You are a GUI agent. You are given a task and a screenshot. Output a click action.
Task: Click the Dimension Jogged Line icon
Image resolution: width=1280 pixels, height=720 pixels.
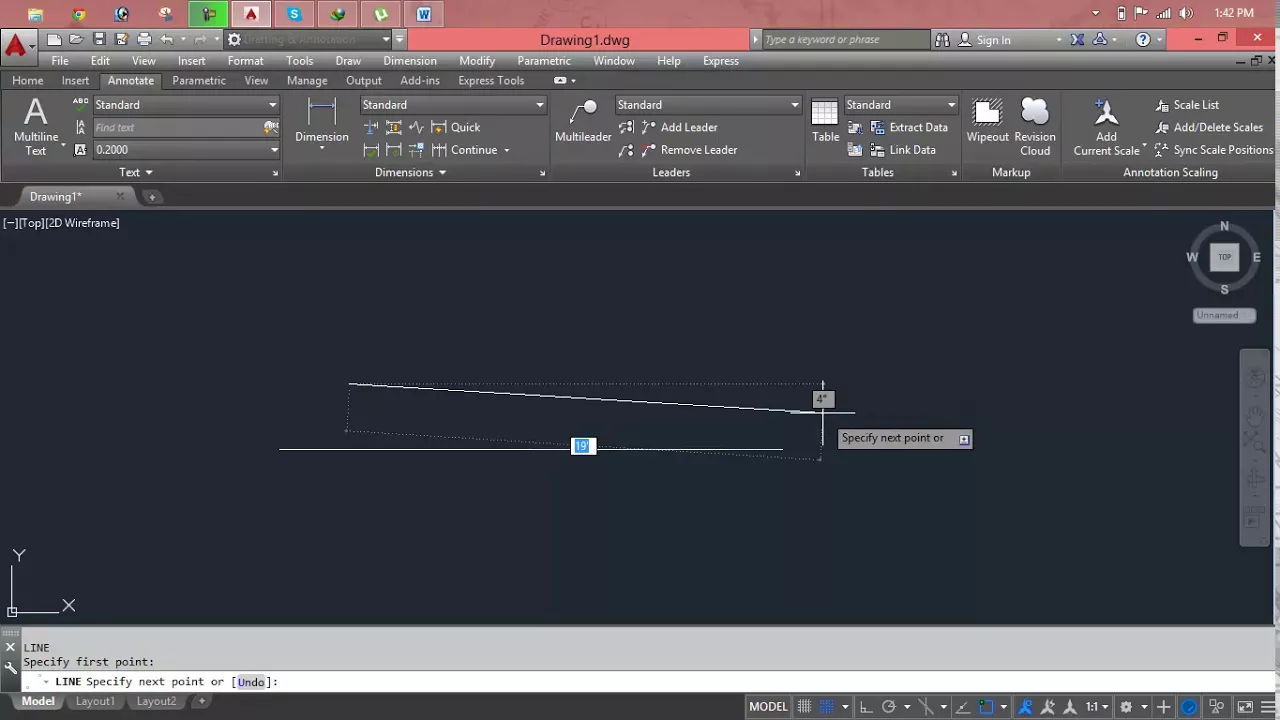[x=416, y=127]
